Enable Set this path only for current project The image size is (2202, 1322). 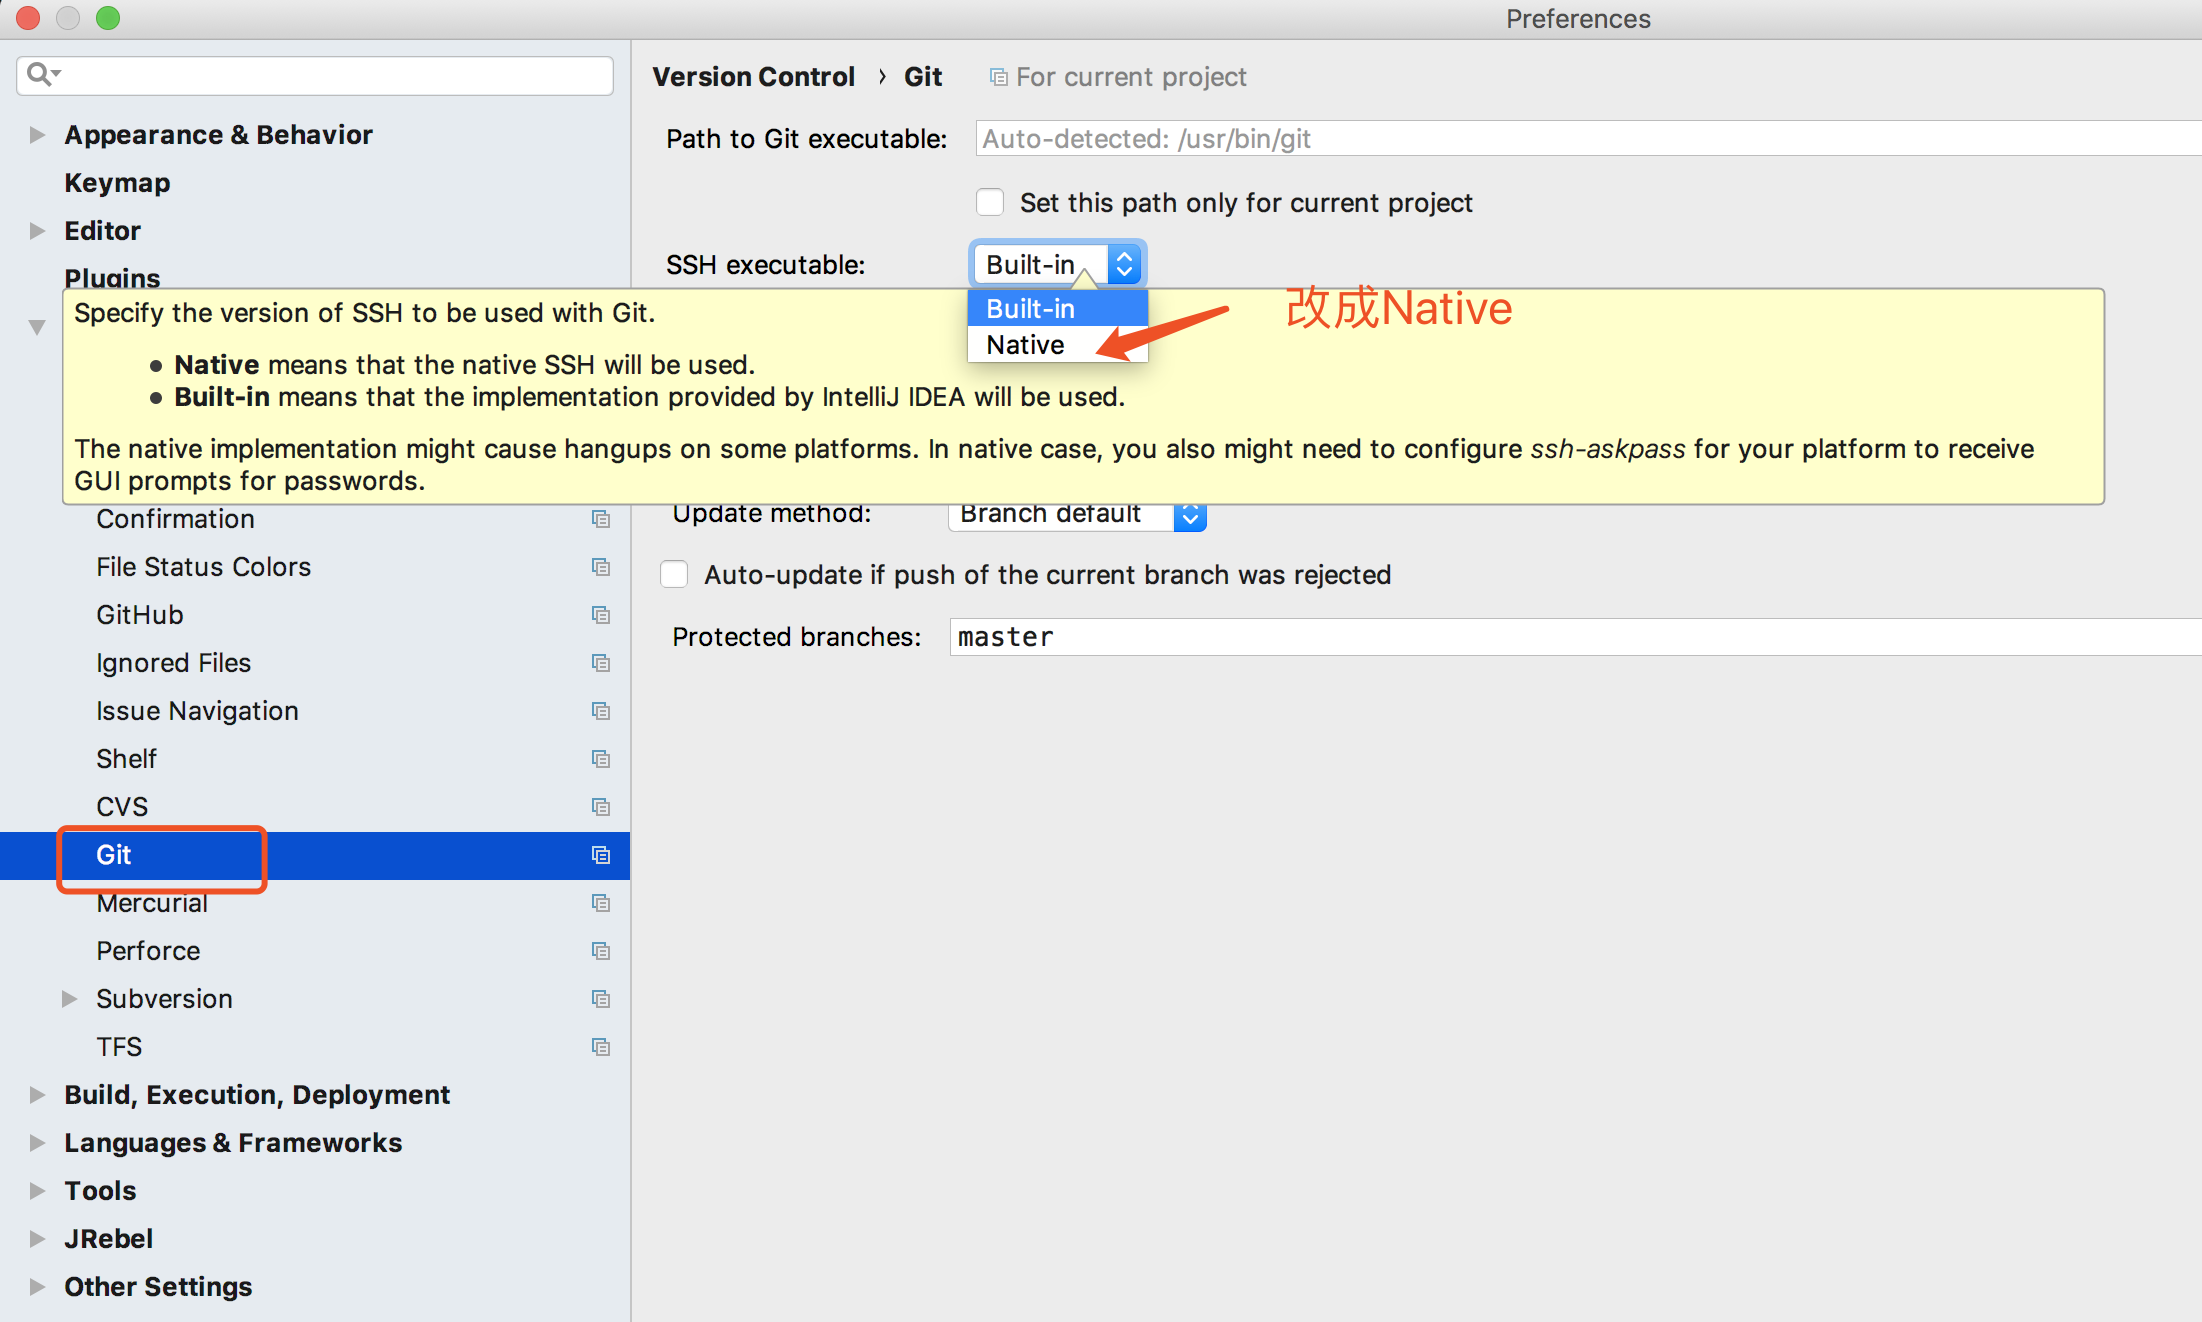pos(990,202)
